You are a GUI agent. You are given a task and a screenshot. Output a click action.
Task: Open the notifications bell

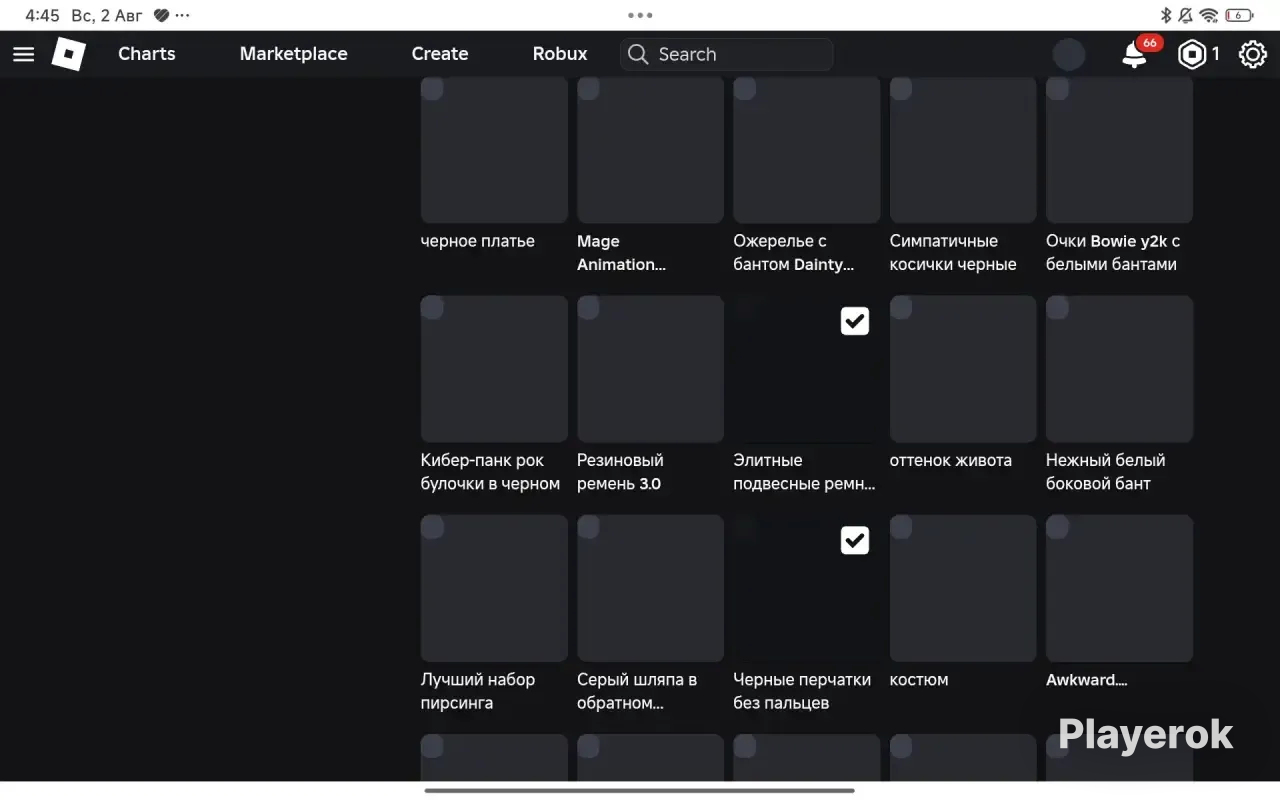click(1134, 55)
